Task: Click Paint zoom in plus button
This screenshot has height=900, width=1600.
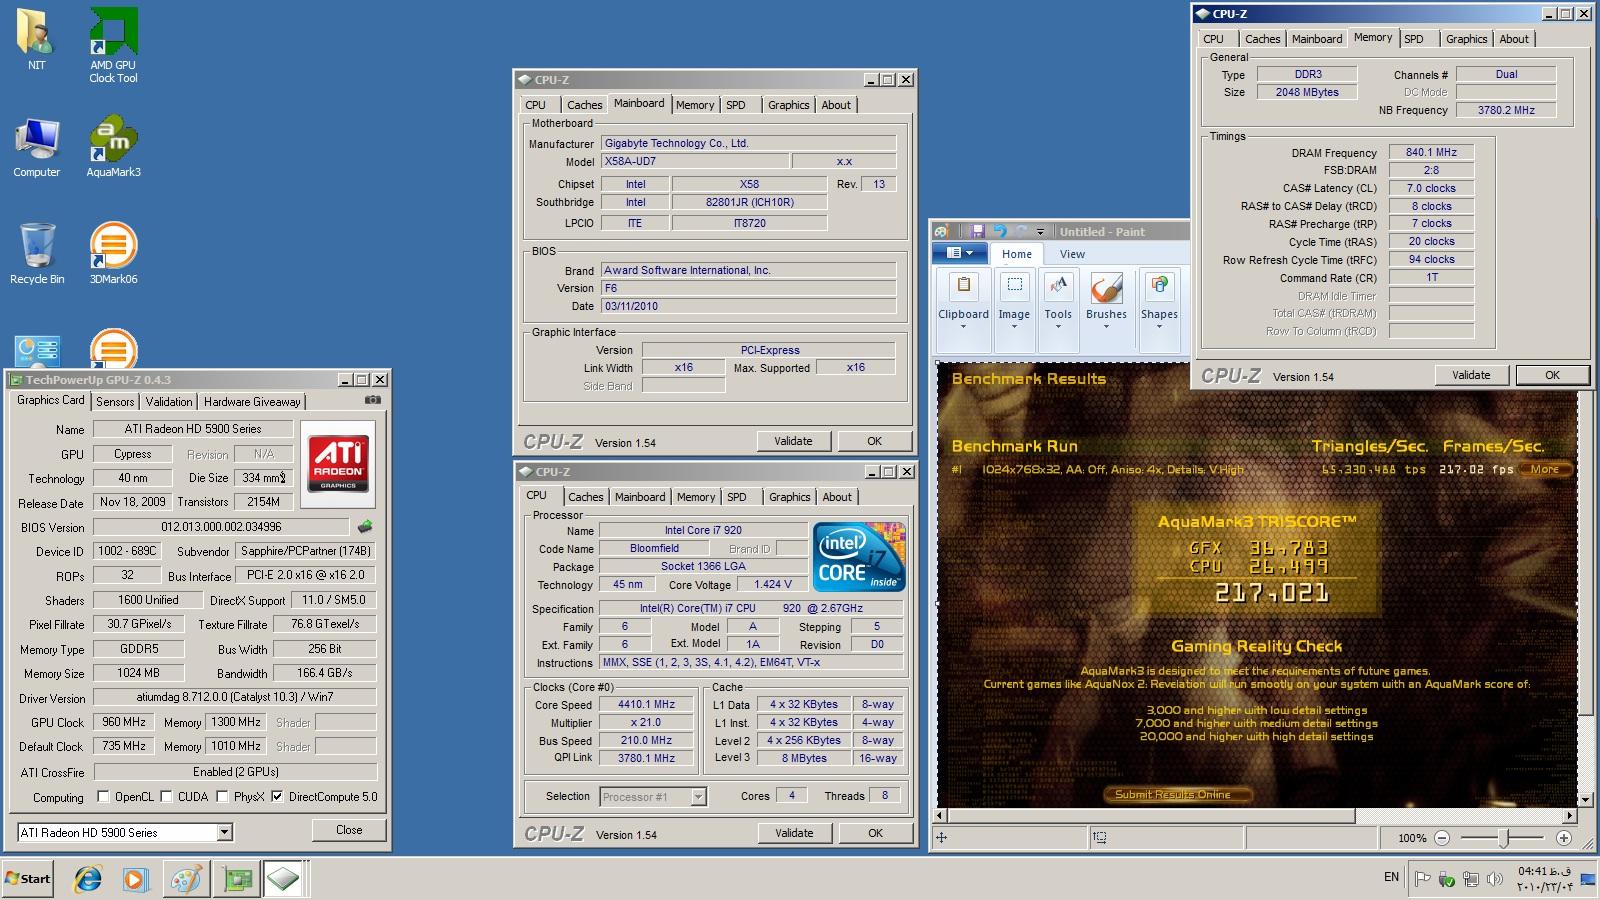Action: point(1564,838)
